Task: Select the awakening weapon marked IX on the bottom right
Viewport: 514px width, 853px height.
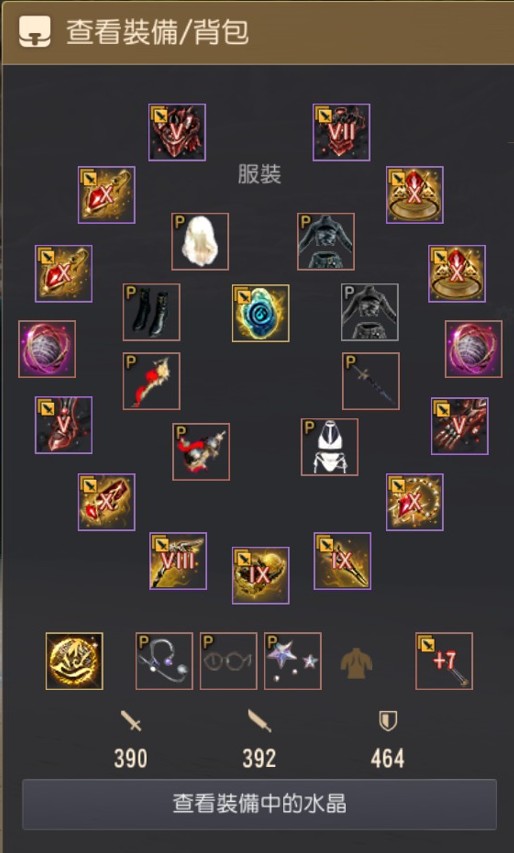Action: [x=342, y=561]
